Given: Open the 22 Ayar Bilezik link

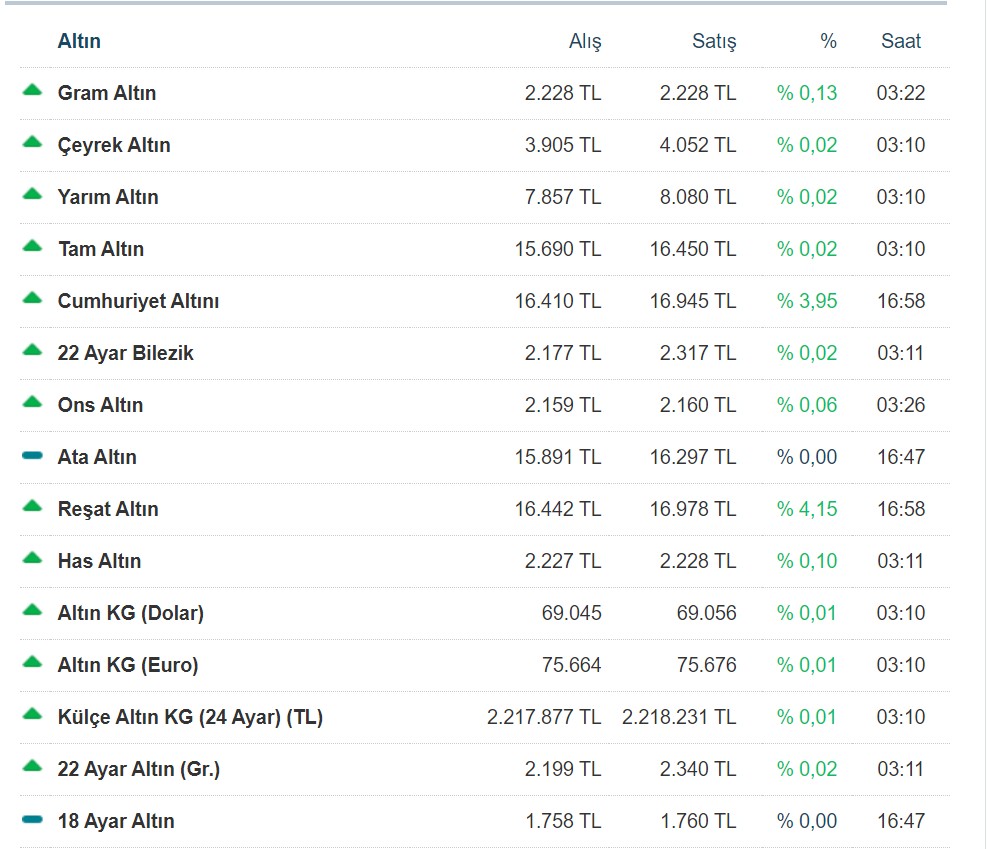Looking at the screenshot, I should tap(126, 353).
